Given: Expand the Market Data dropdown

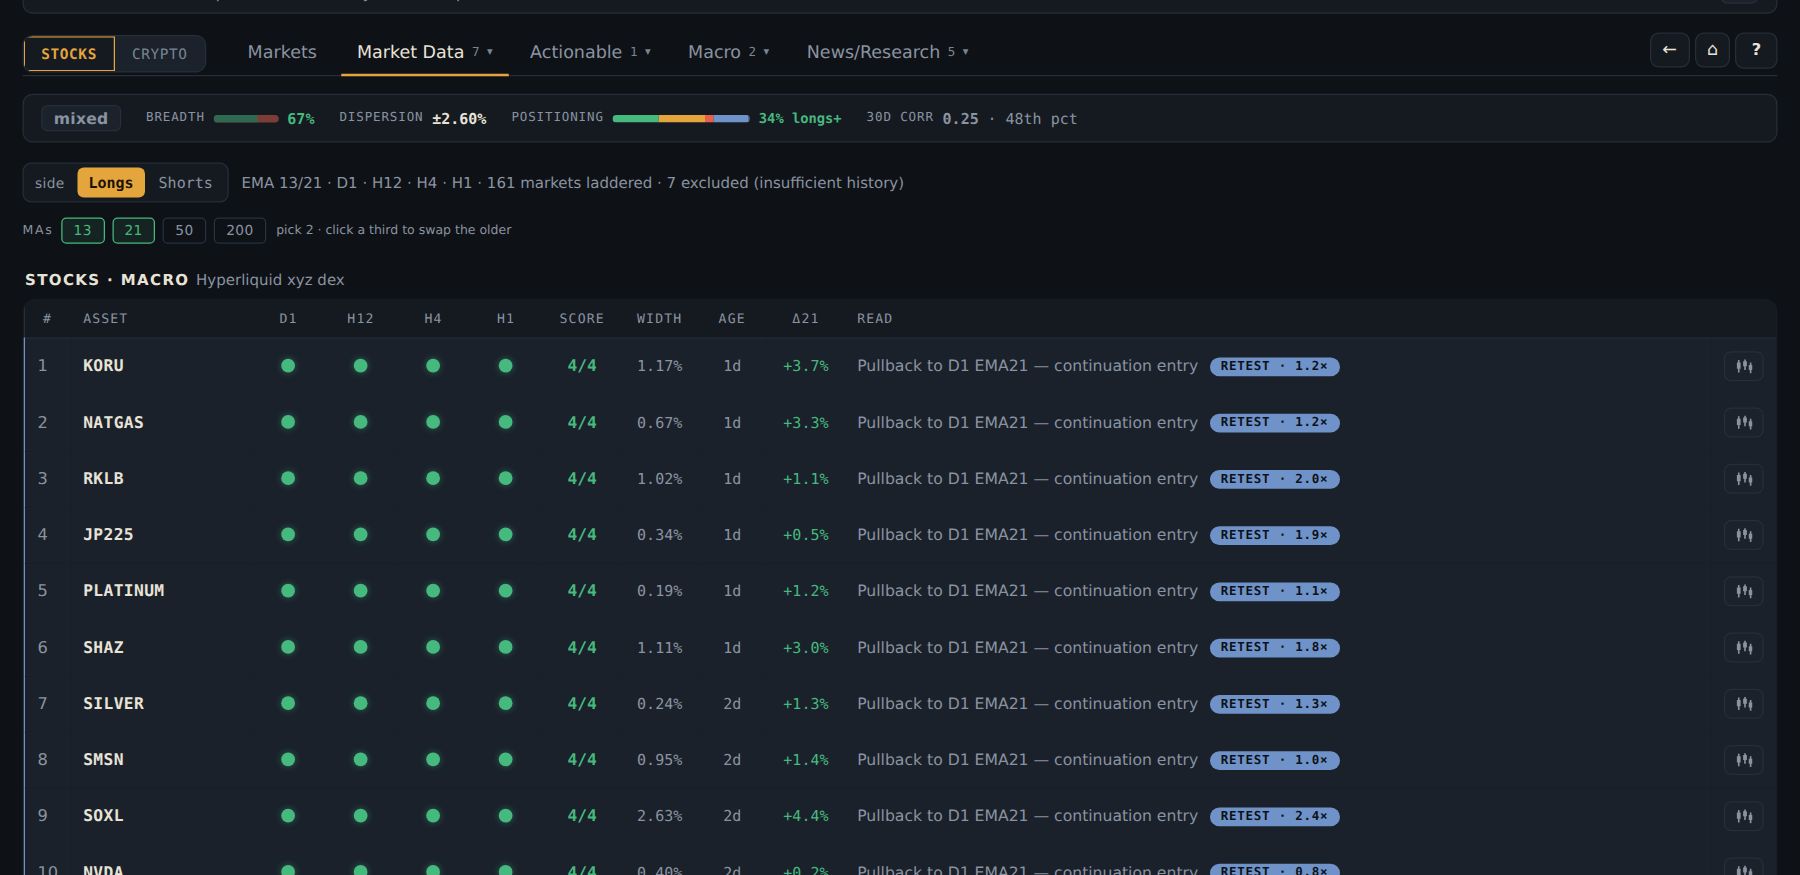Looking at the screenshot, I should (x=425, y=52).
